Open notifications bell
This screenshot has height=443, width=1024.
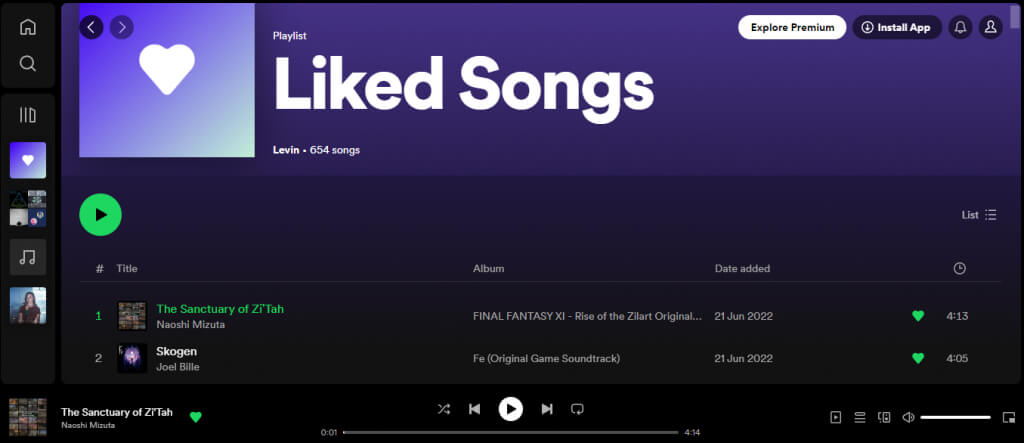pos(960,27)
